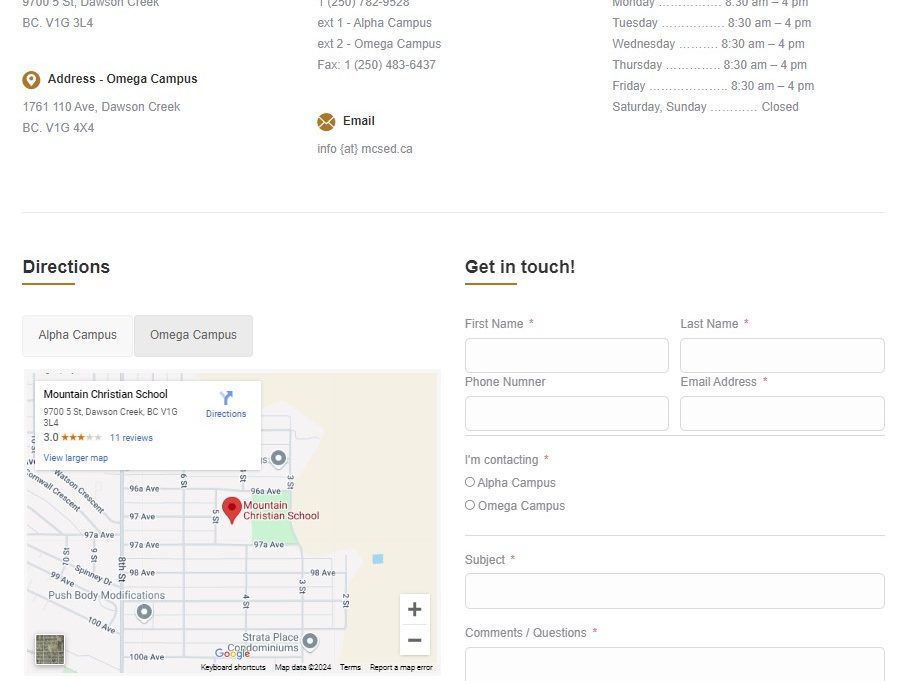Image resolution: width=908 pixels, height=681 pixels.
Task: Open map Keyboard shortcuts link
Action: click(233, 667)
